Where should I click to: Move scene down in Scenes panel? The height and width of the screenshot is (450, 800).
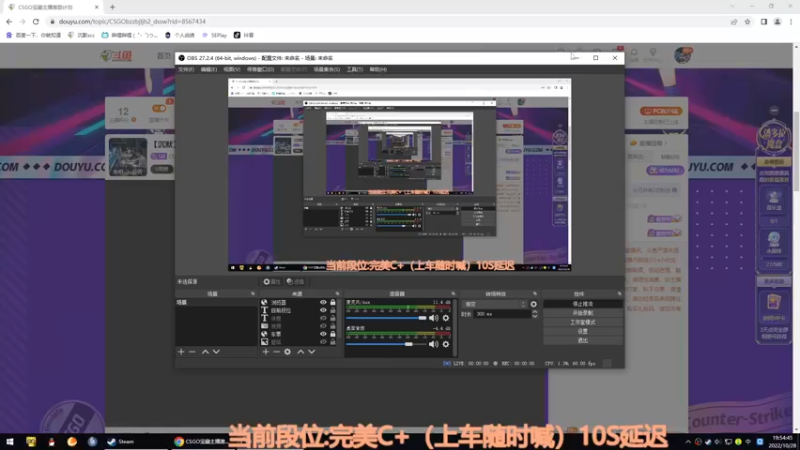pyautogui.click(x=216, y=352)
